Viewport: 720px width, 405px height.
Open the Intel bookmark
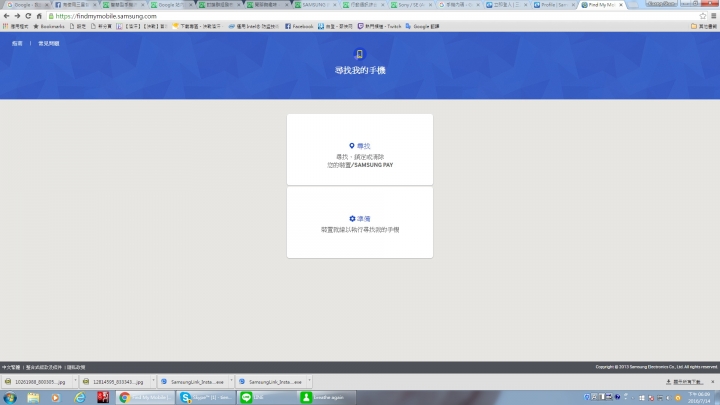point(253,26)
